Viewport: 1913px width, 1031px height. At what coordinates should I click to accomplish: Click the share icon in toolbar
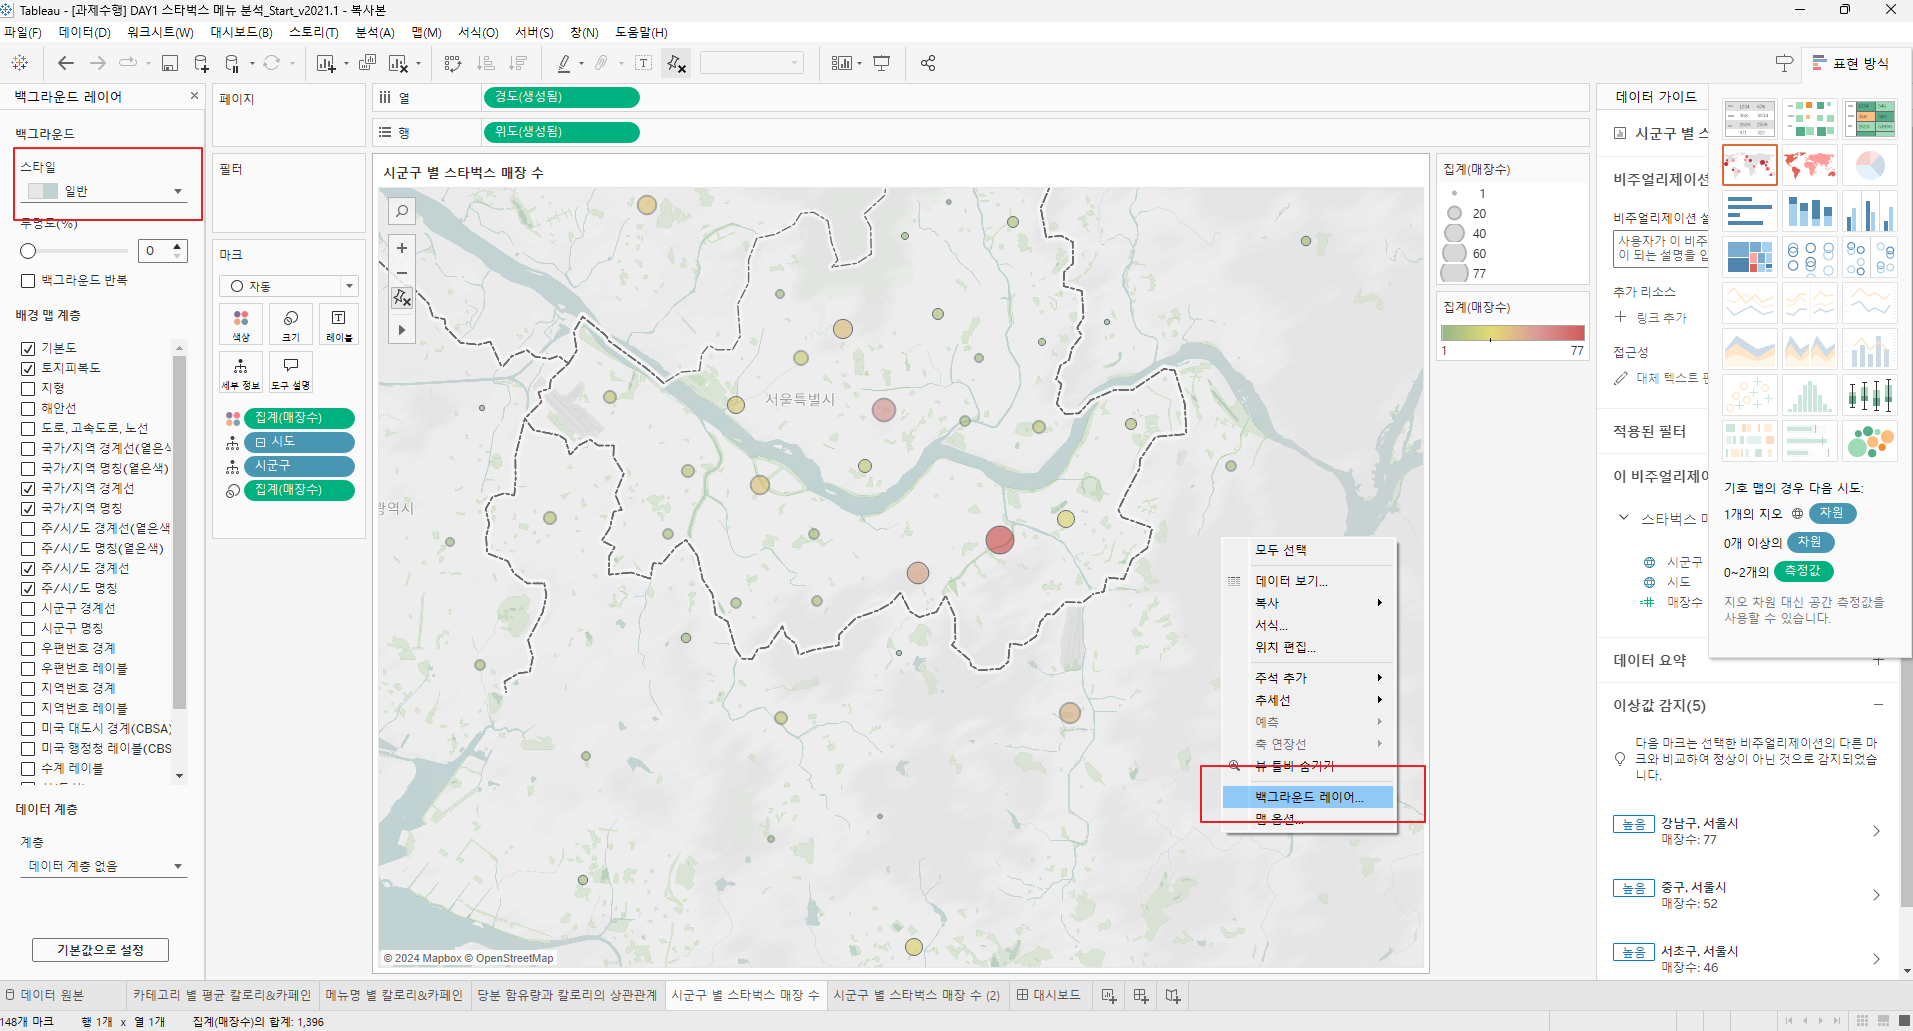928,63
